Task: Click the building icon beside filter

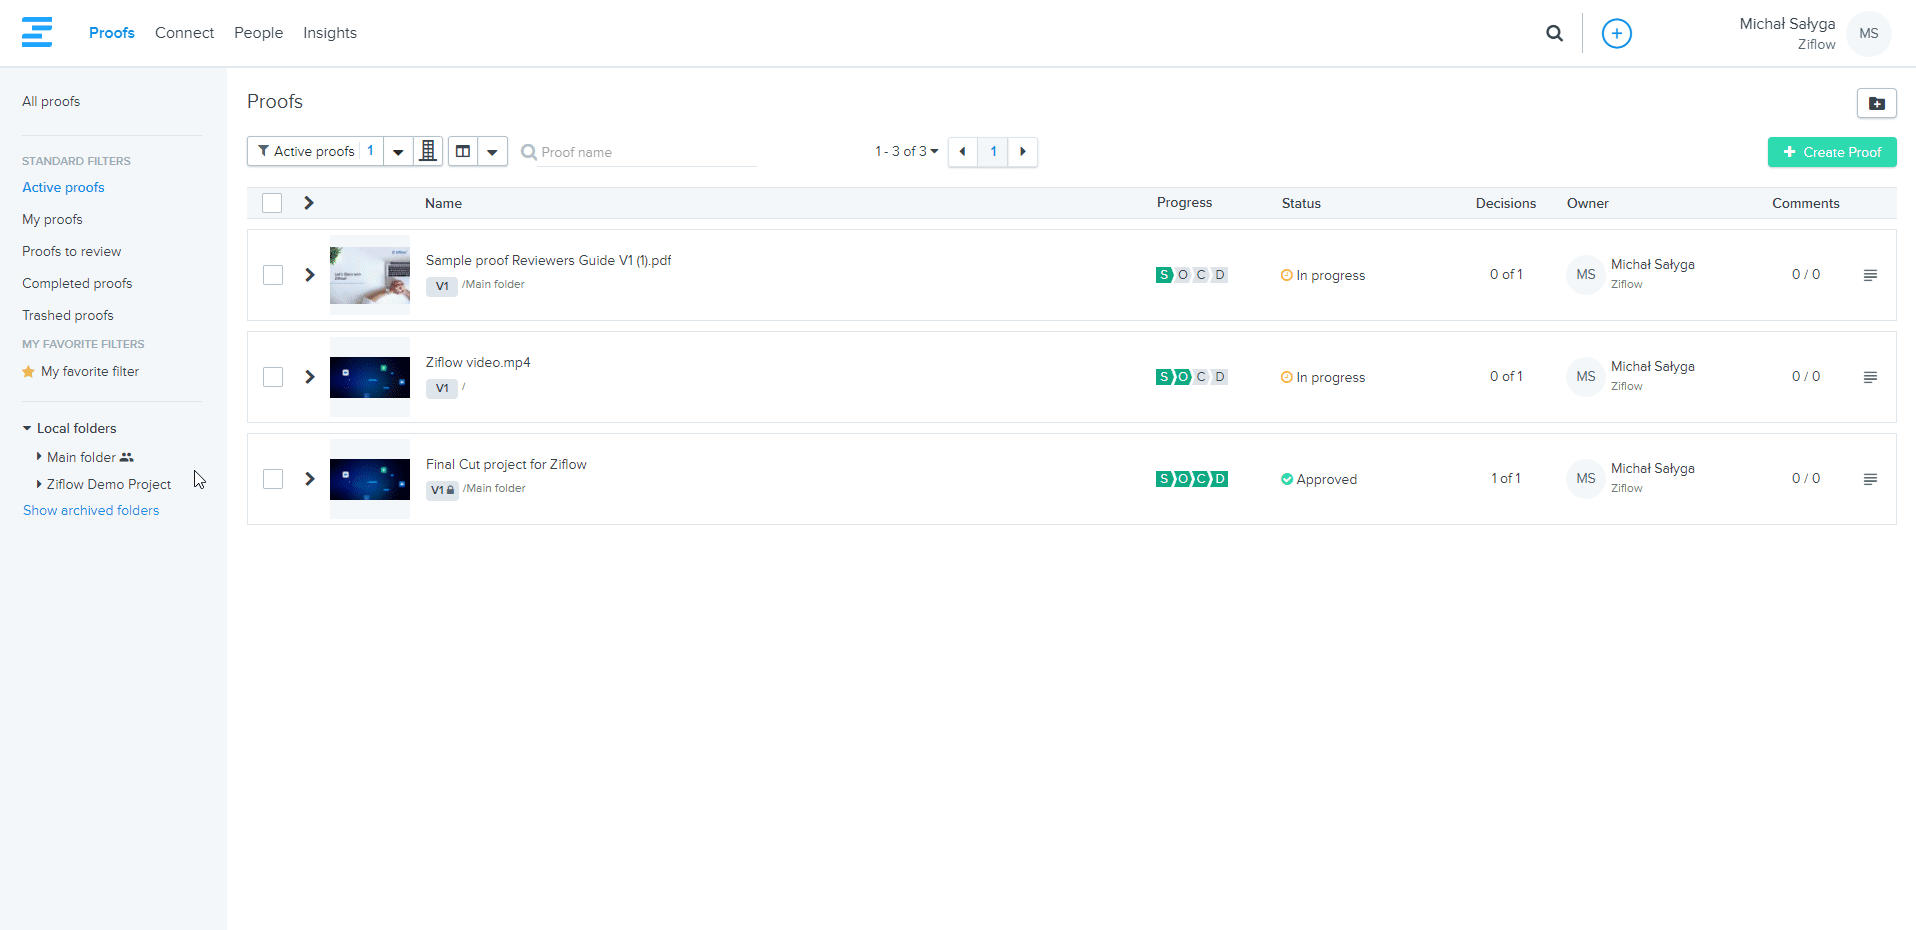Action: [428, 151]
